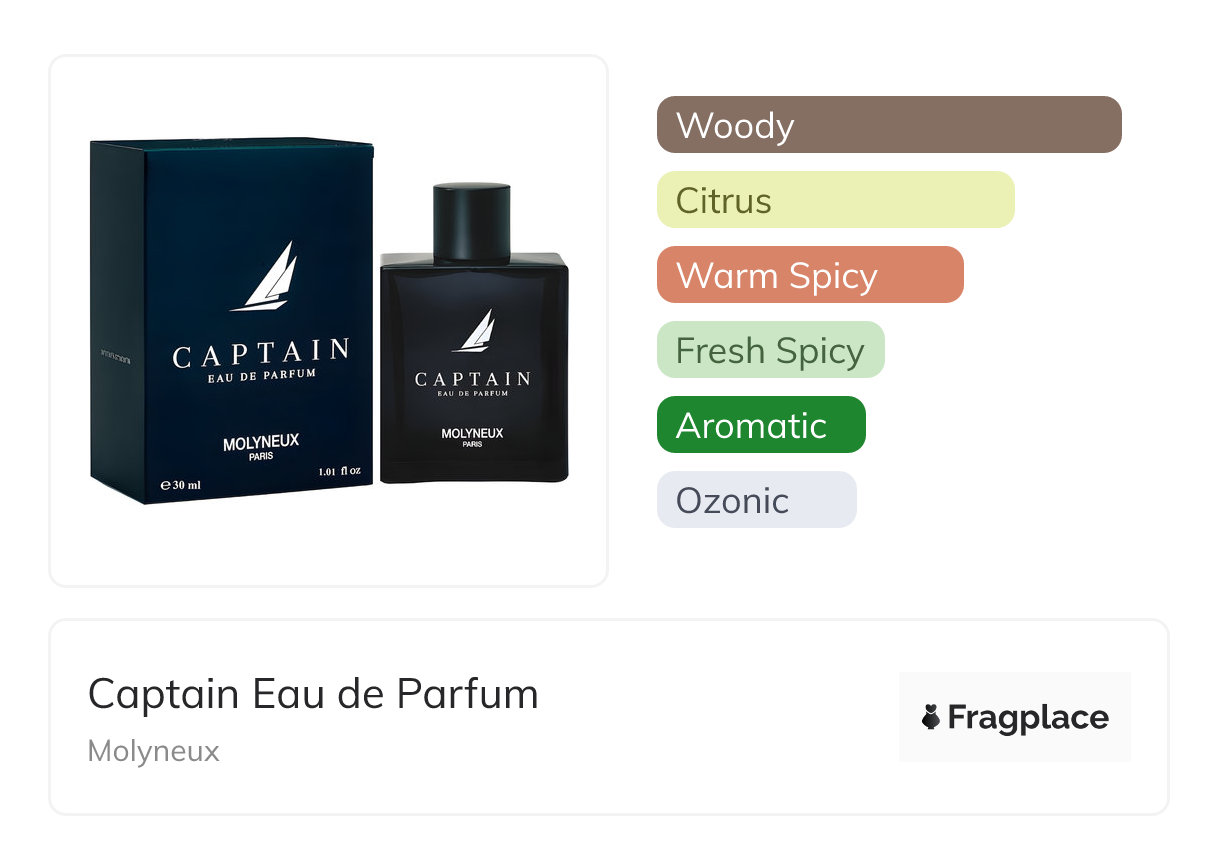1218x864 pixels.
Task: Click the navy Captain perfume box image
Action: (231, 321)
